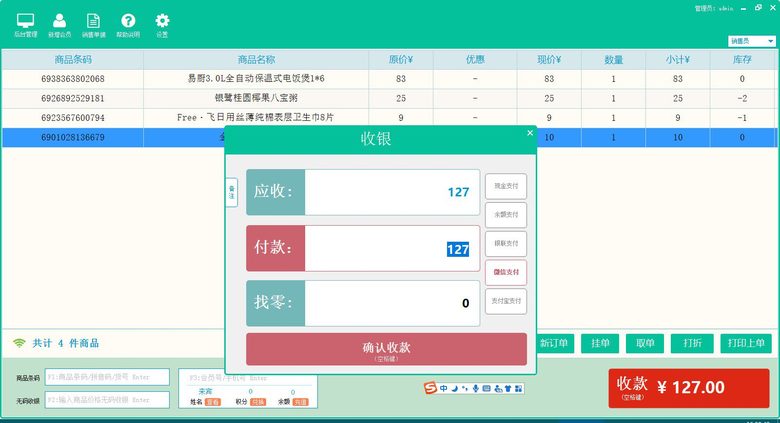Sort by 商品条码 column header
Image resolution: width=780 pixels, height=423 pixels.
[73, 60]
